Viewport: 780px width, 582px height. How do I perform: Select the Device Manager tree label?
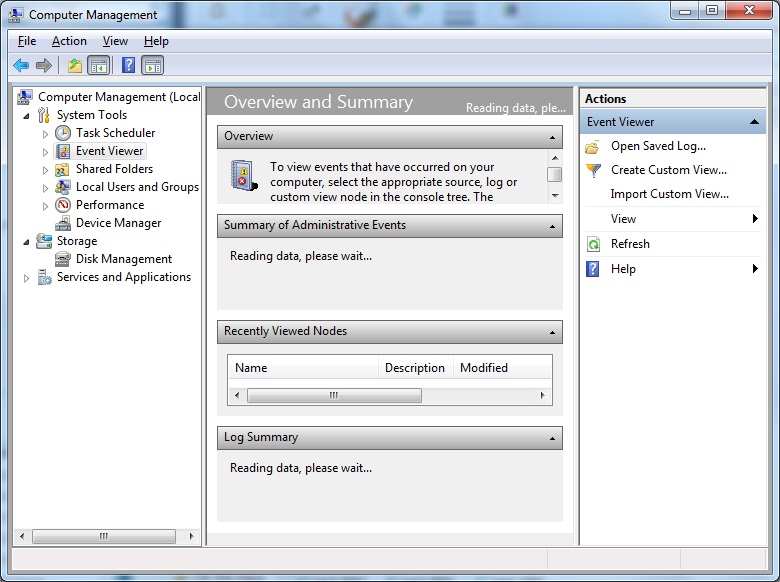coord(118,223)
